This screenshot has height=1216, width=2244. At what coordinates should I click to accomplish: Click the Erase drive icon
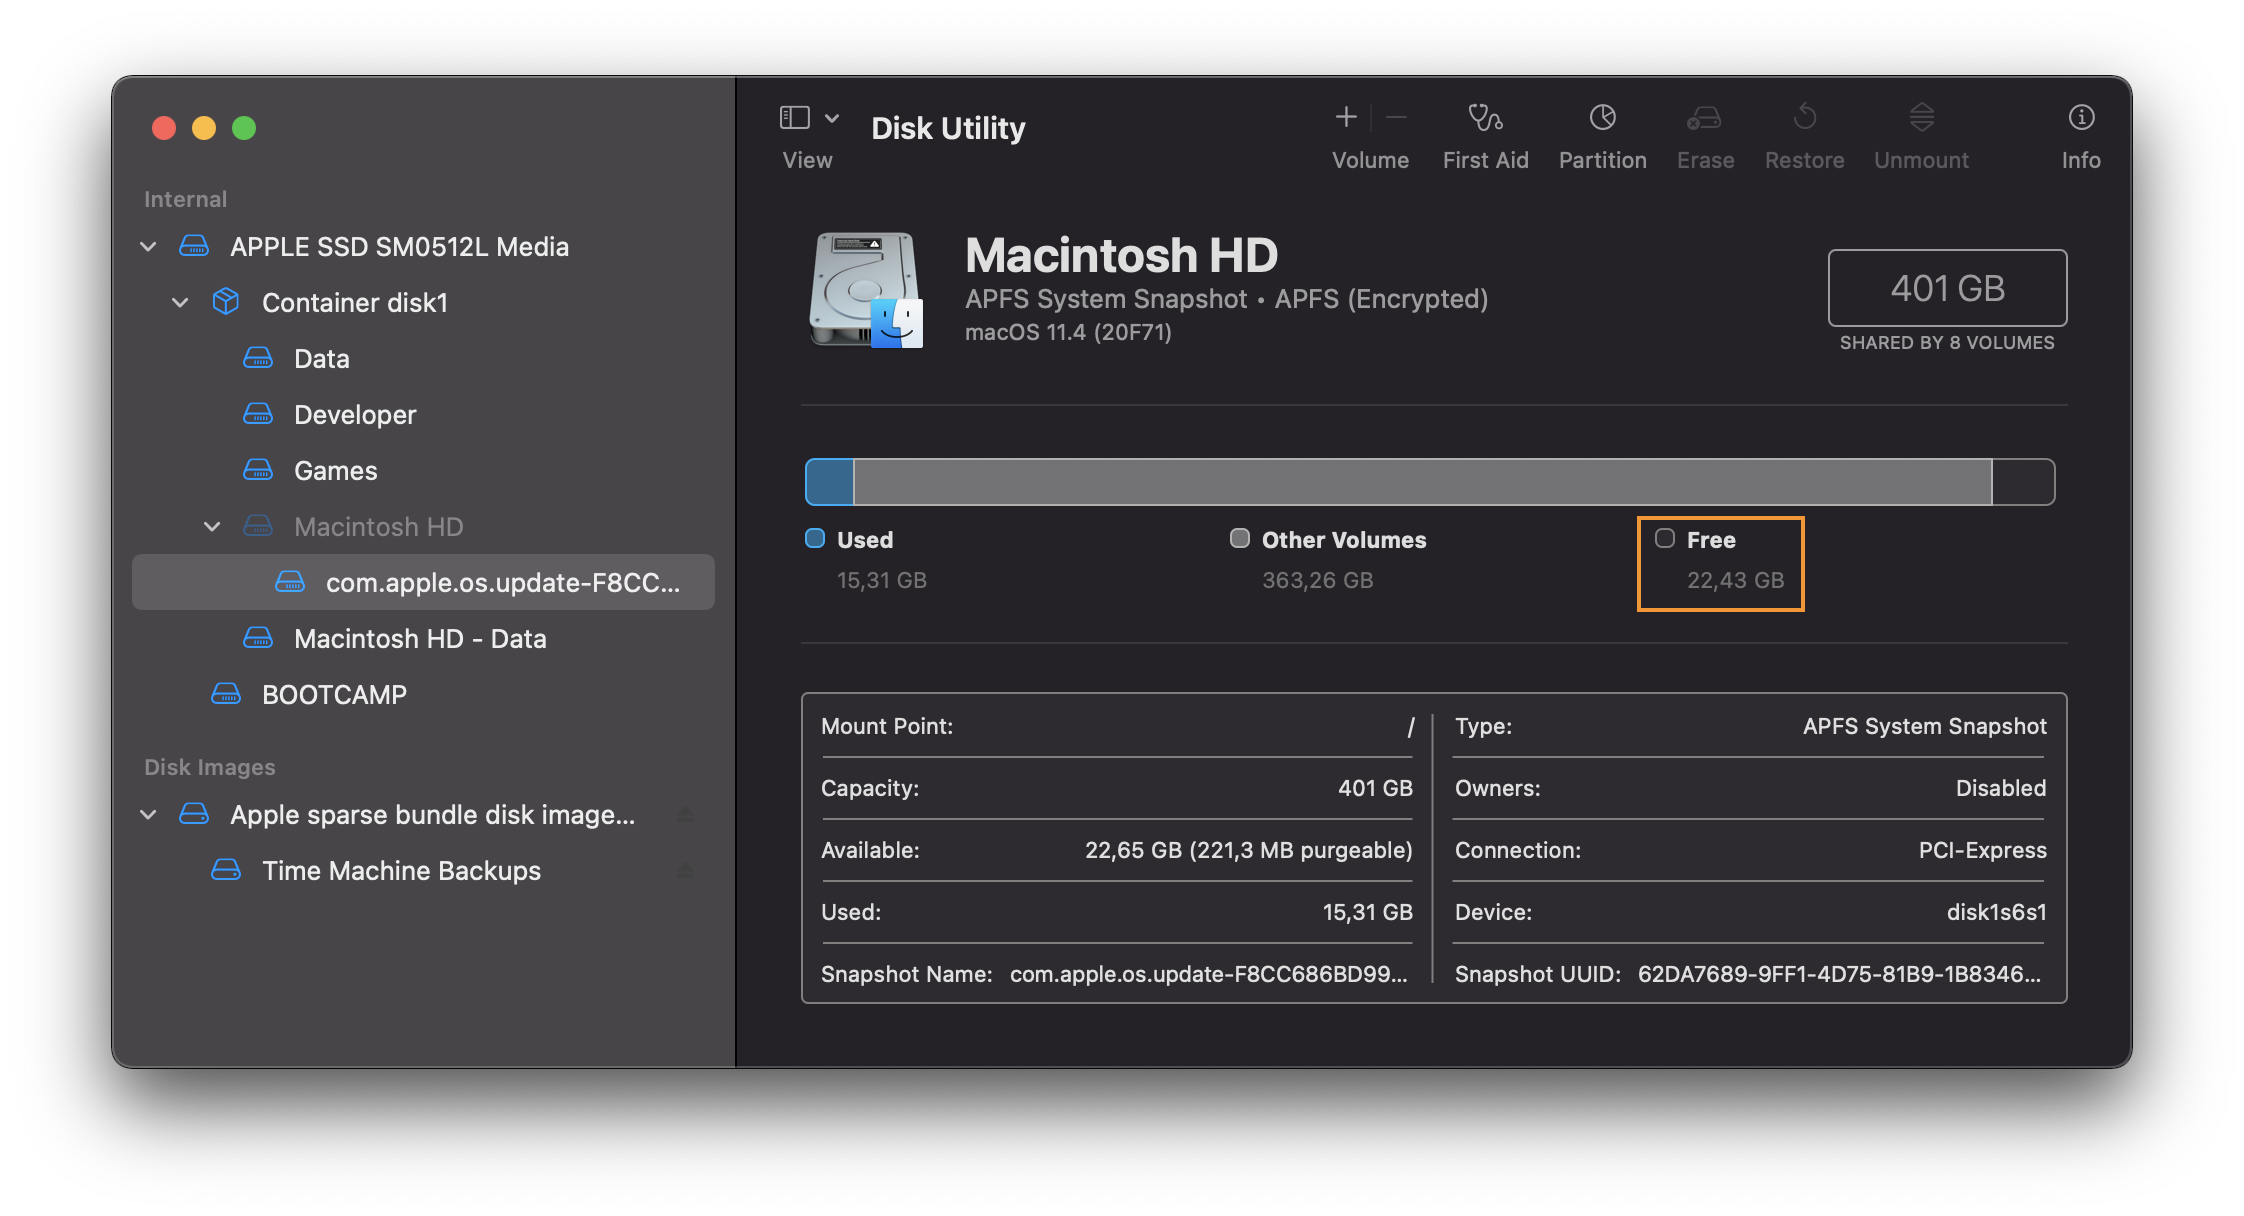[x=1704, y=118]
